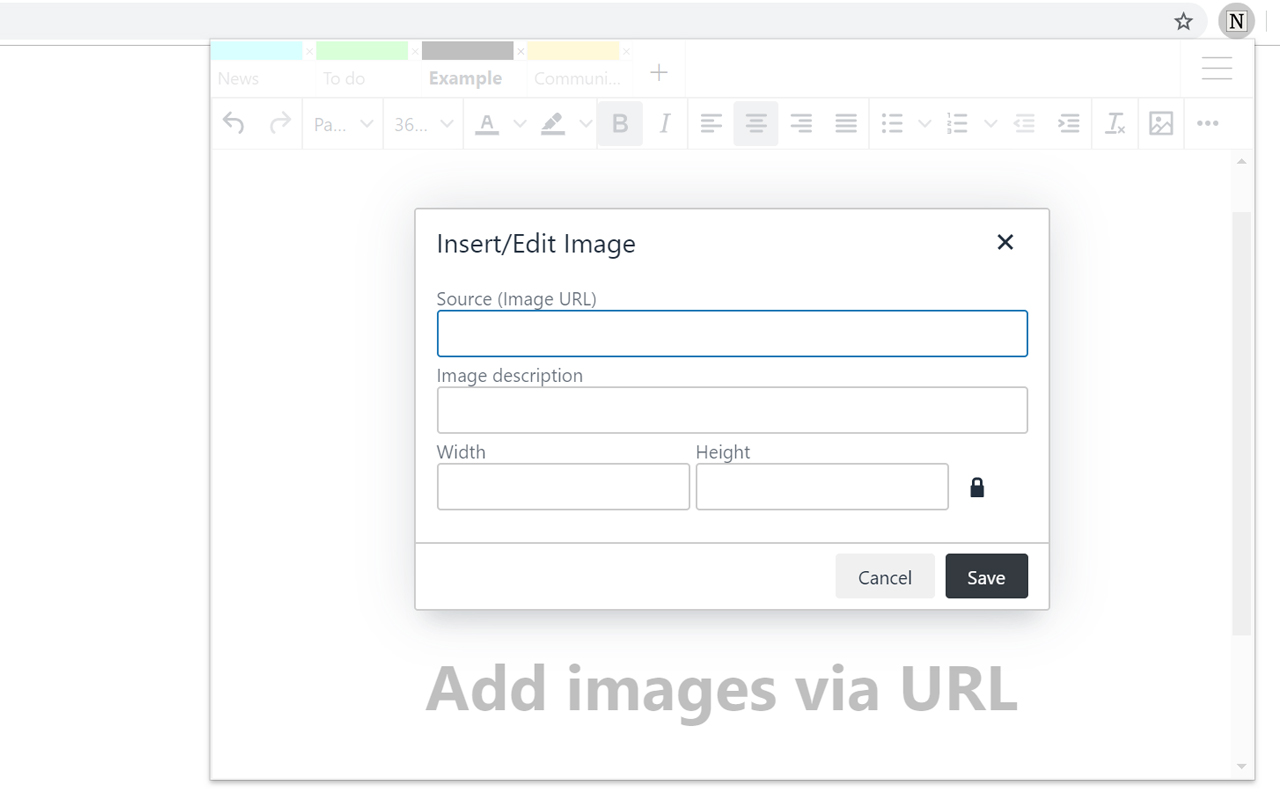Align text right
The height and width of the screenshot is (800, 1280).
click(x=801, y=124)
